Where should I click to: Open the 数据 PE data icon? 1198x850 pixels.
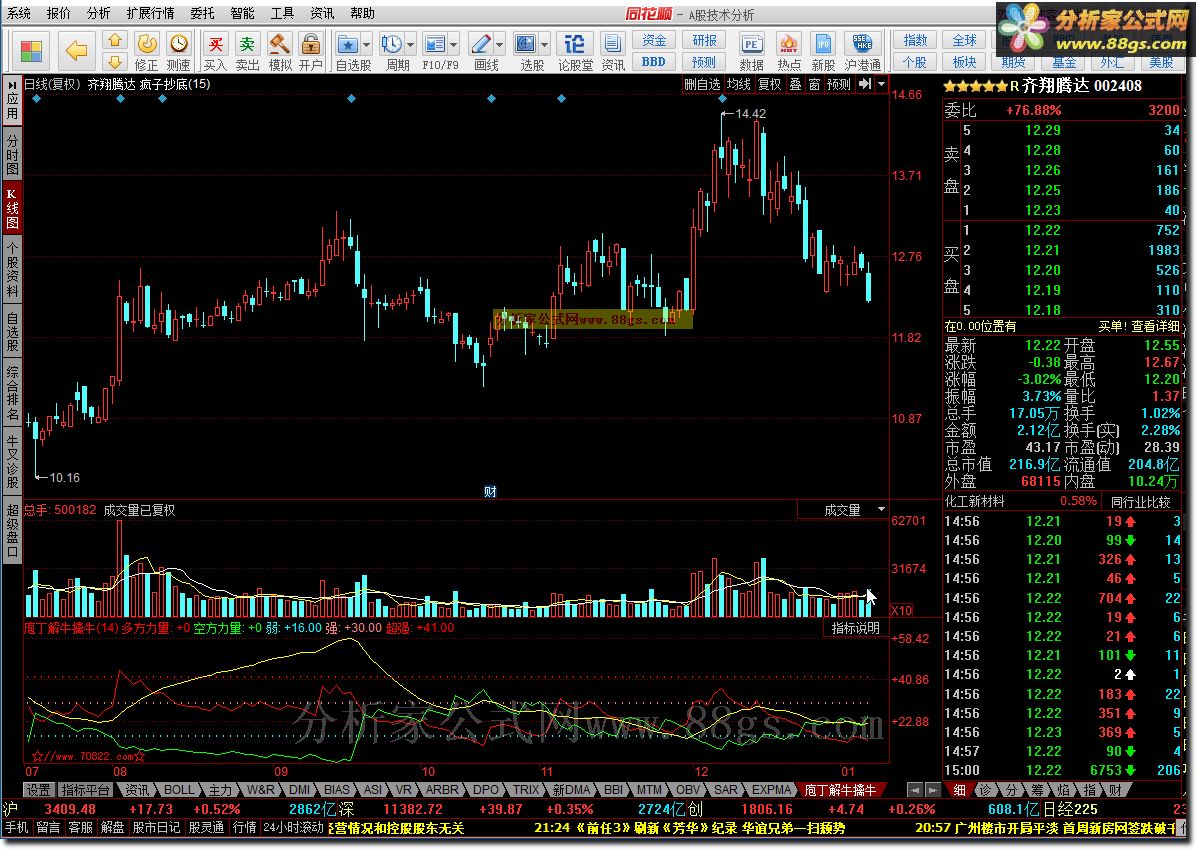(x=752, y=51)
